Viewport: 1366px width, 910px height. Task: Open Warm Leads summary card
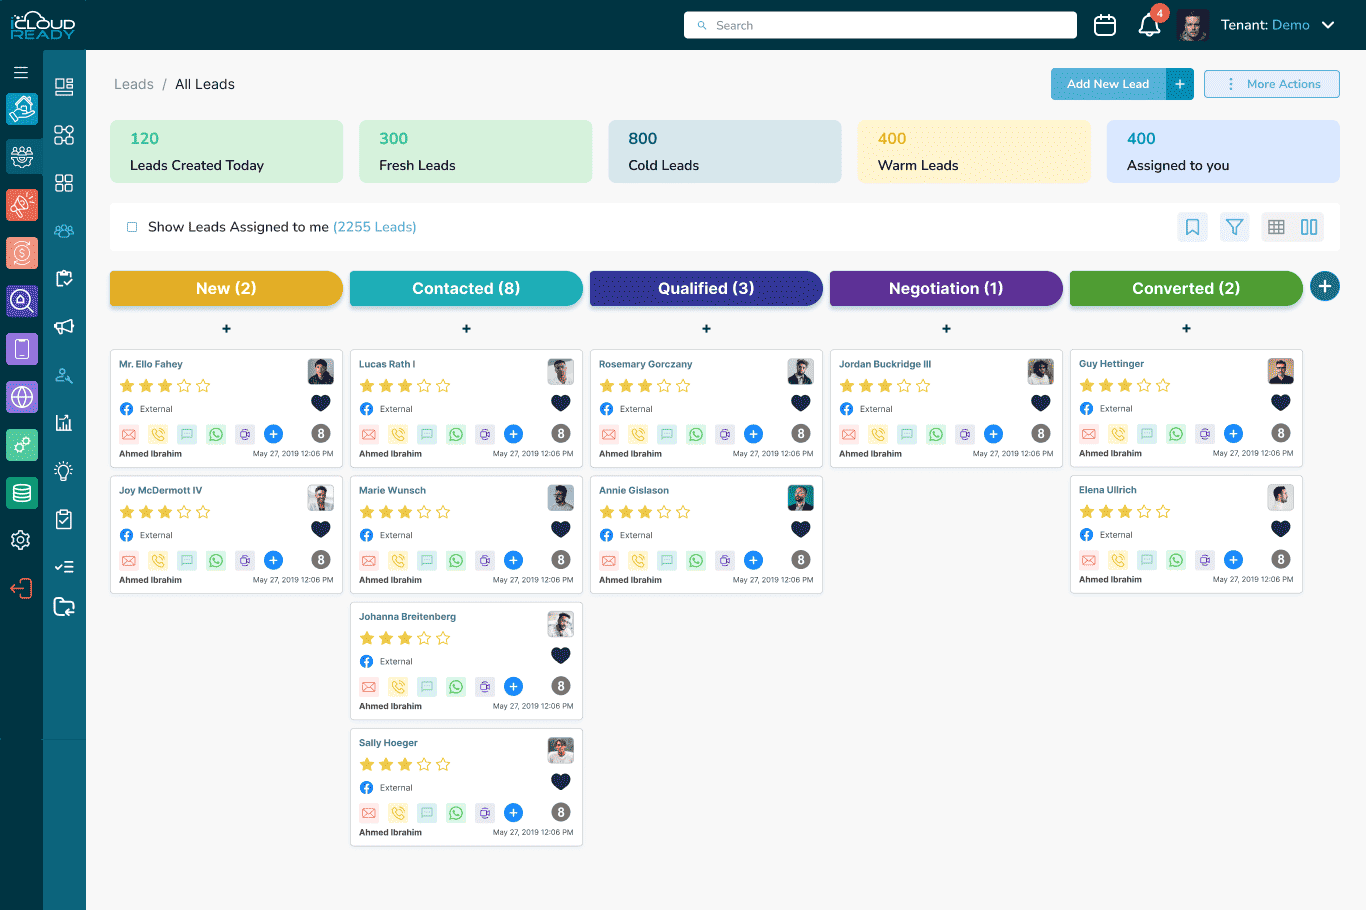pyautogui.click(x=974, y=152)
